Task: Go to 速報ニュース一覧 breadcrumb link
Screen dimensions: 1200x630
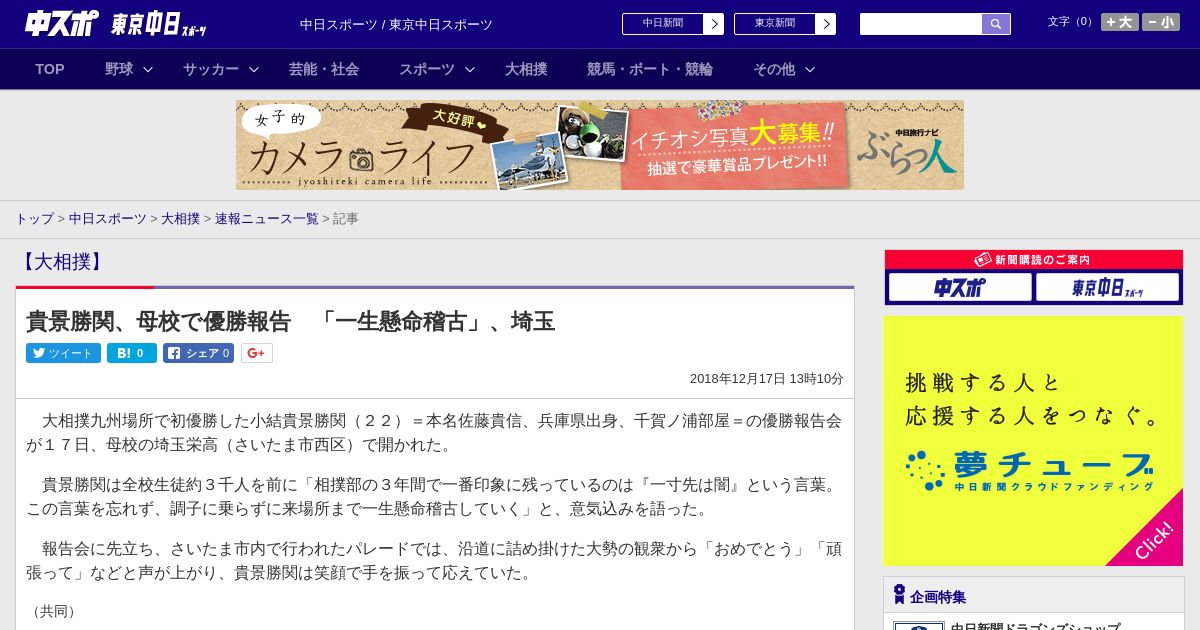Action: [x=266, y=218]
